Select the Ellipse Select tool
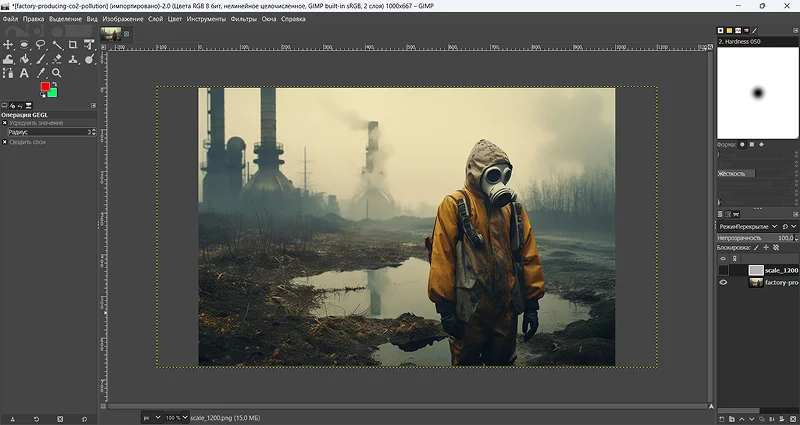Screen dimensions: 800x425 click(24, 45)
